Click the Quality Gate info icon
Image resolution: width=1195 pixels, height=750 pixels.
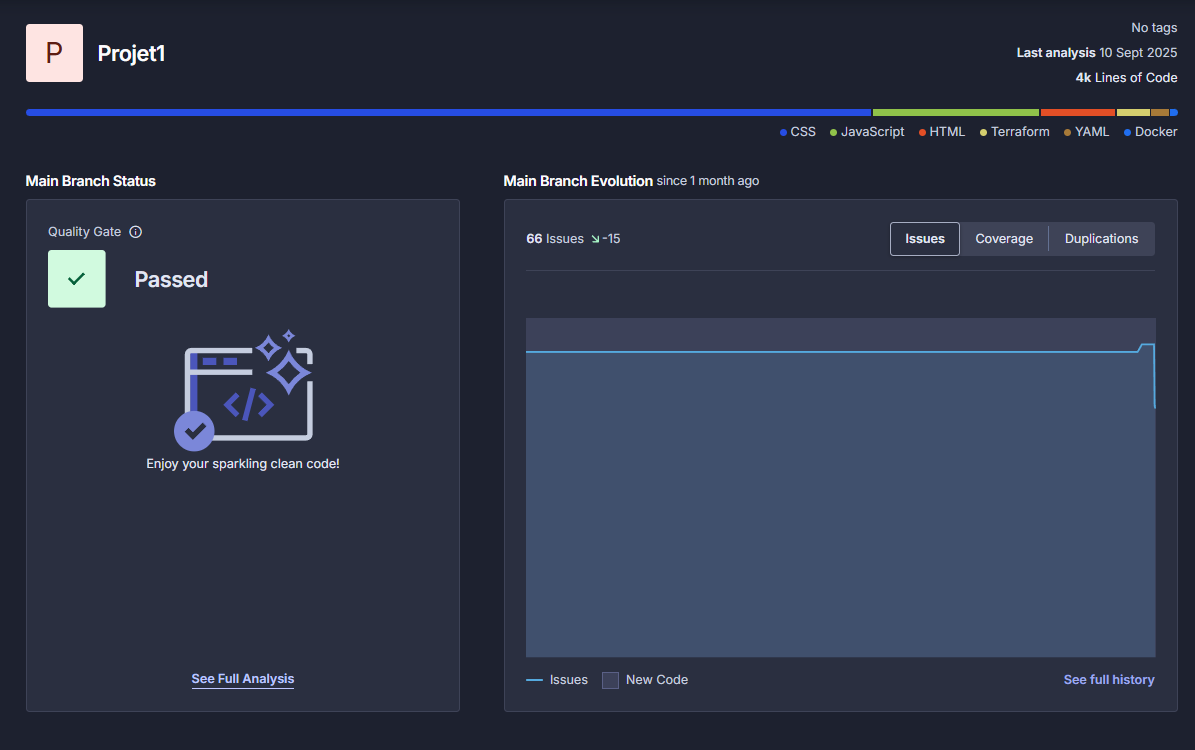[x=136, y=232]
